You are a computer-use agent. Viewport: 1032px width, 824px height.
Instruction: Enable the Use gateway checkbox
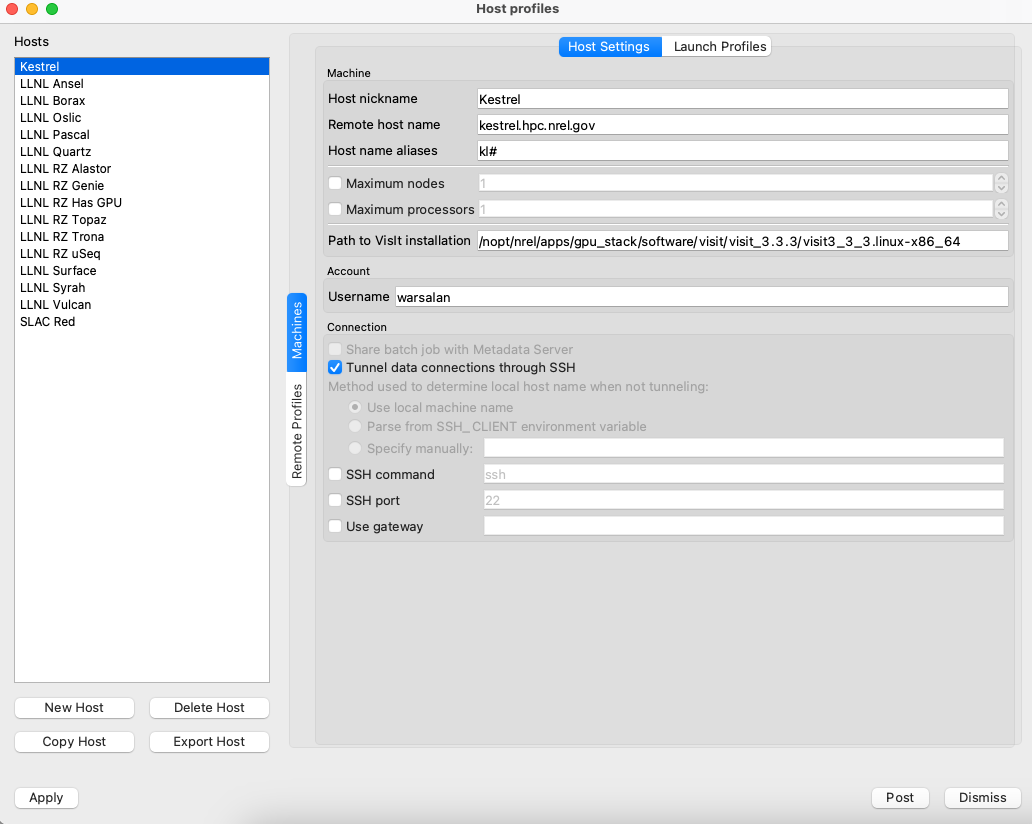pos(335,527)
